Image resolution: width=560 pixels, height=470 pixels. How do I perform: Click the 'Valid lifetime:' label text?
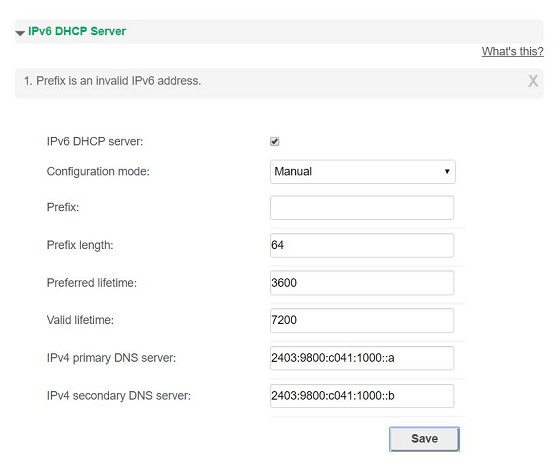80,320
